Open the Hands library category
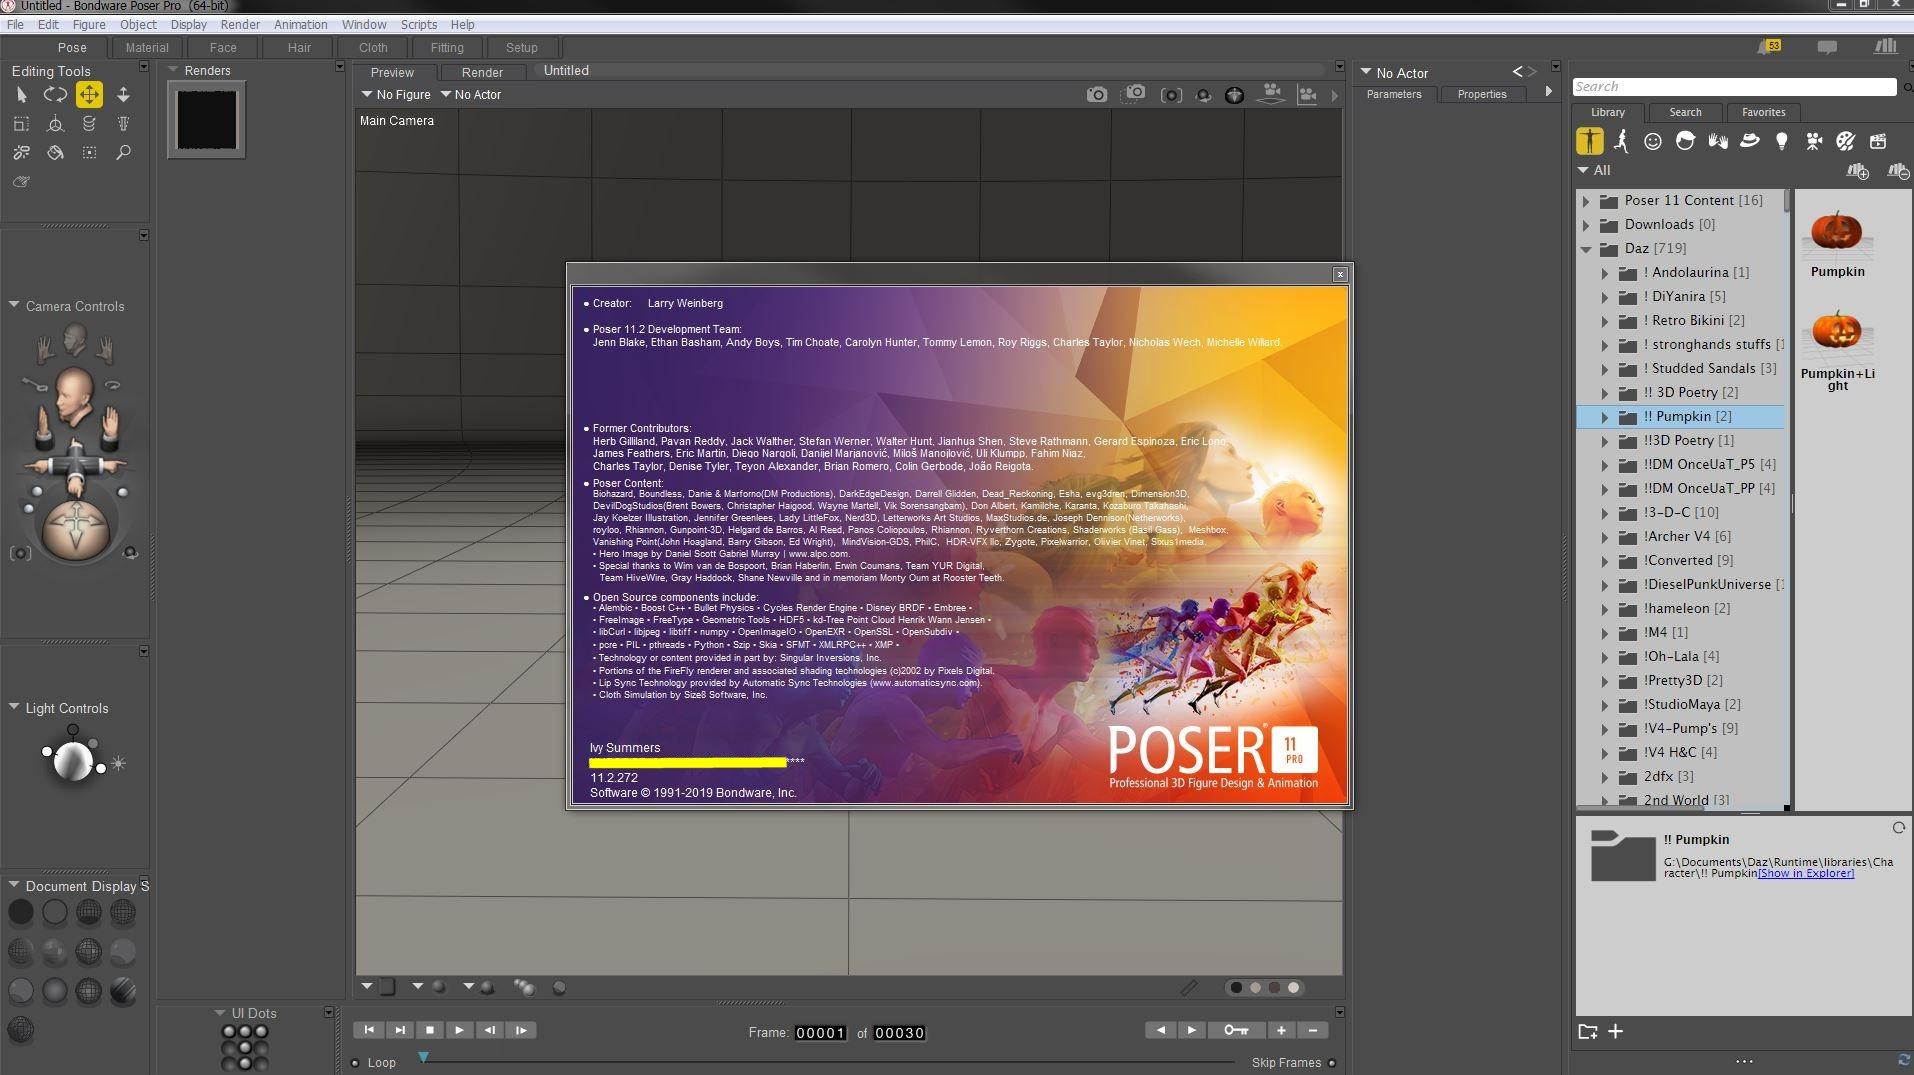The image size is (1914, 1075). coord(1718,141)
